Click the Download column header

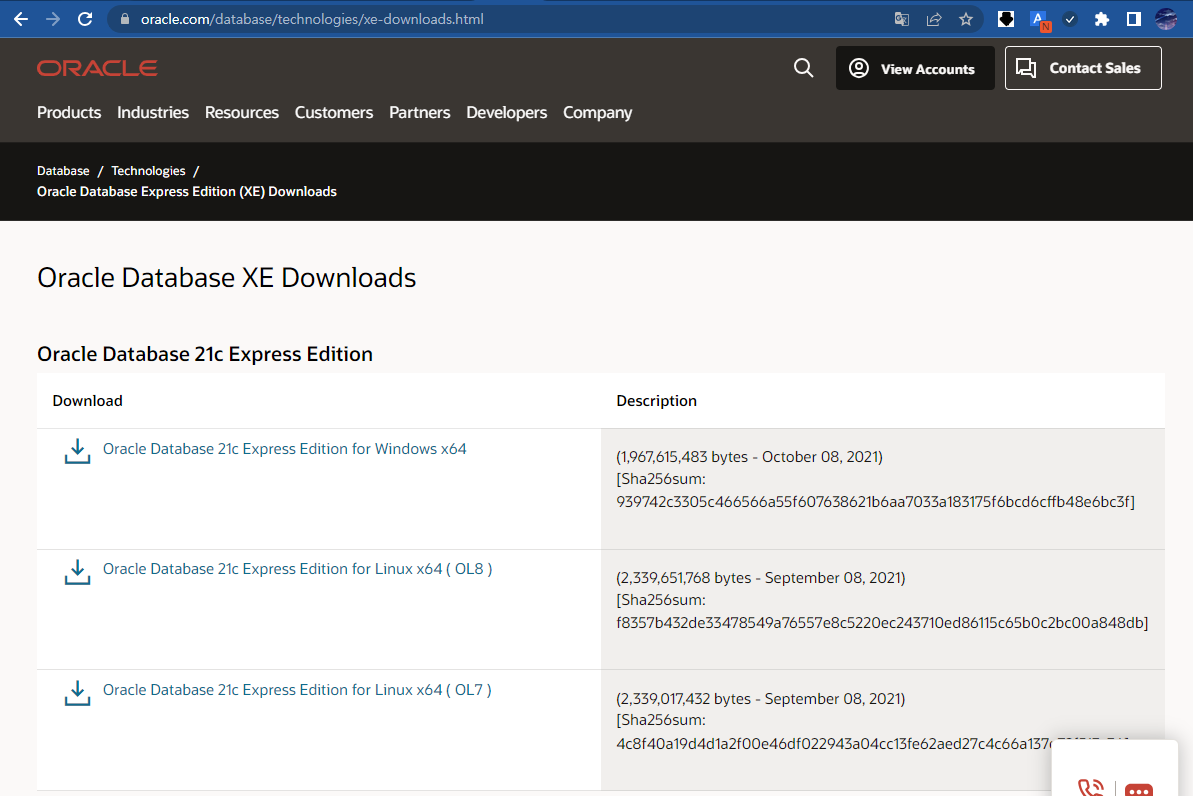[87, 401]
